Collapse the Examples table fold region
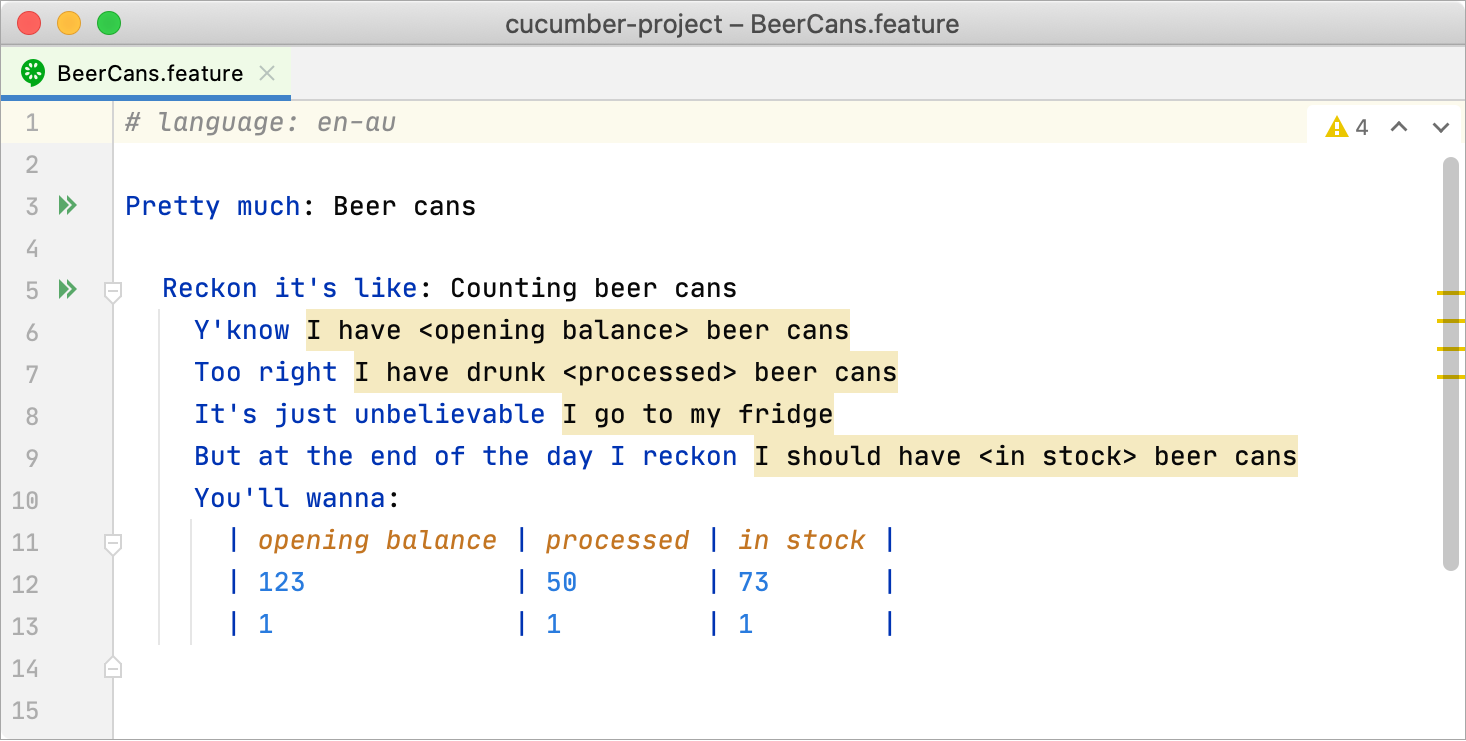 point(112,544)
